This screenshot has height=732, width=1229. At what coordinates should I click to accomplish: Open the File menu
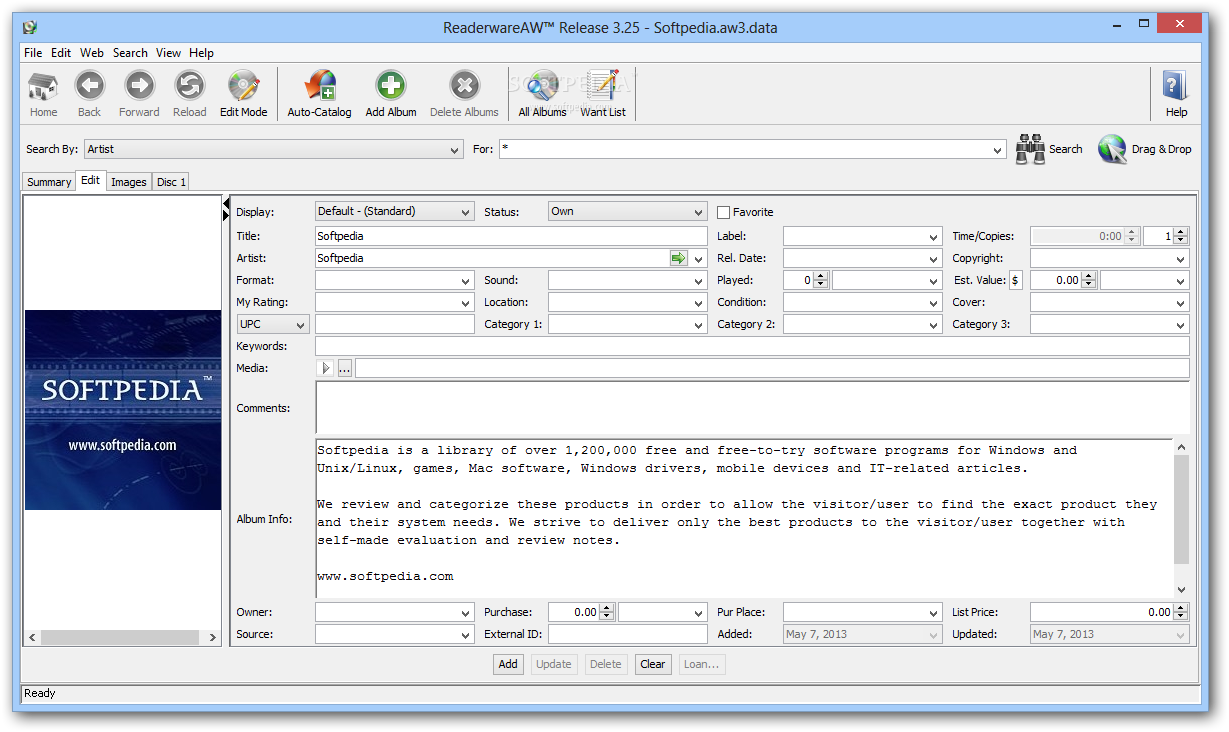(x=33, y=53)
